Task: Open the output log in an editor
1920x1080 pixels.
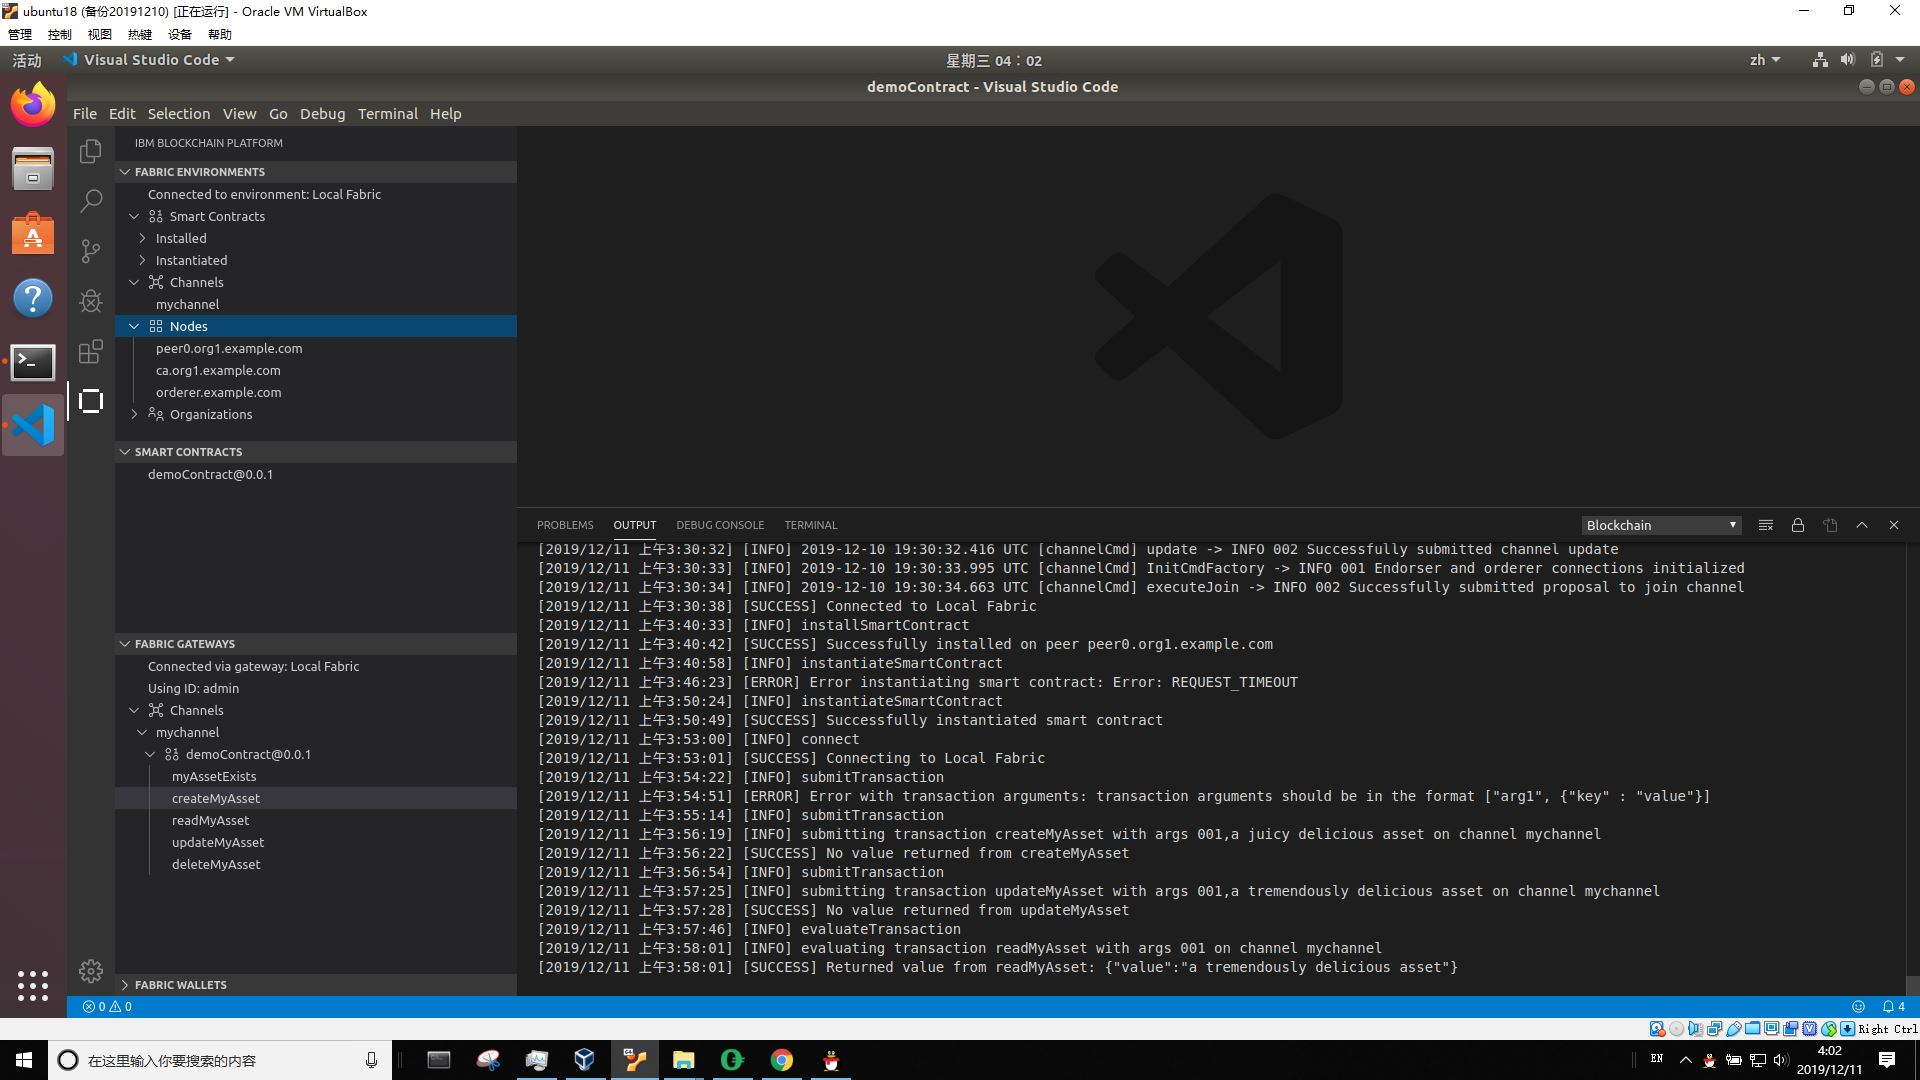Action: point(1830,524)
